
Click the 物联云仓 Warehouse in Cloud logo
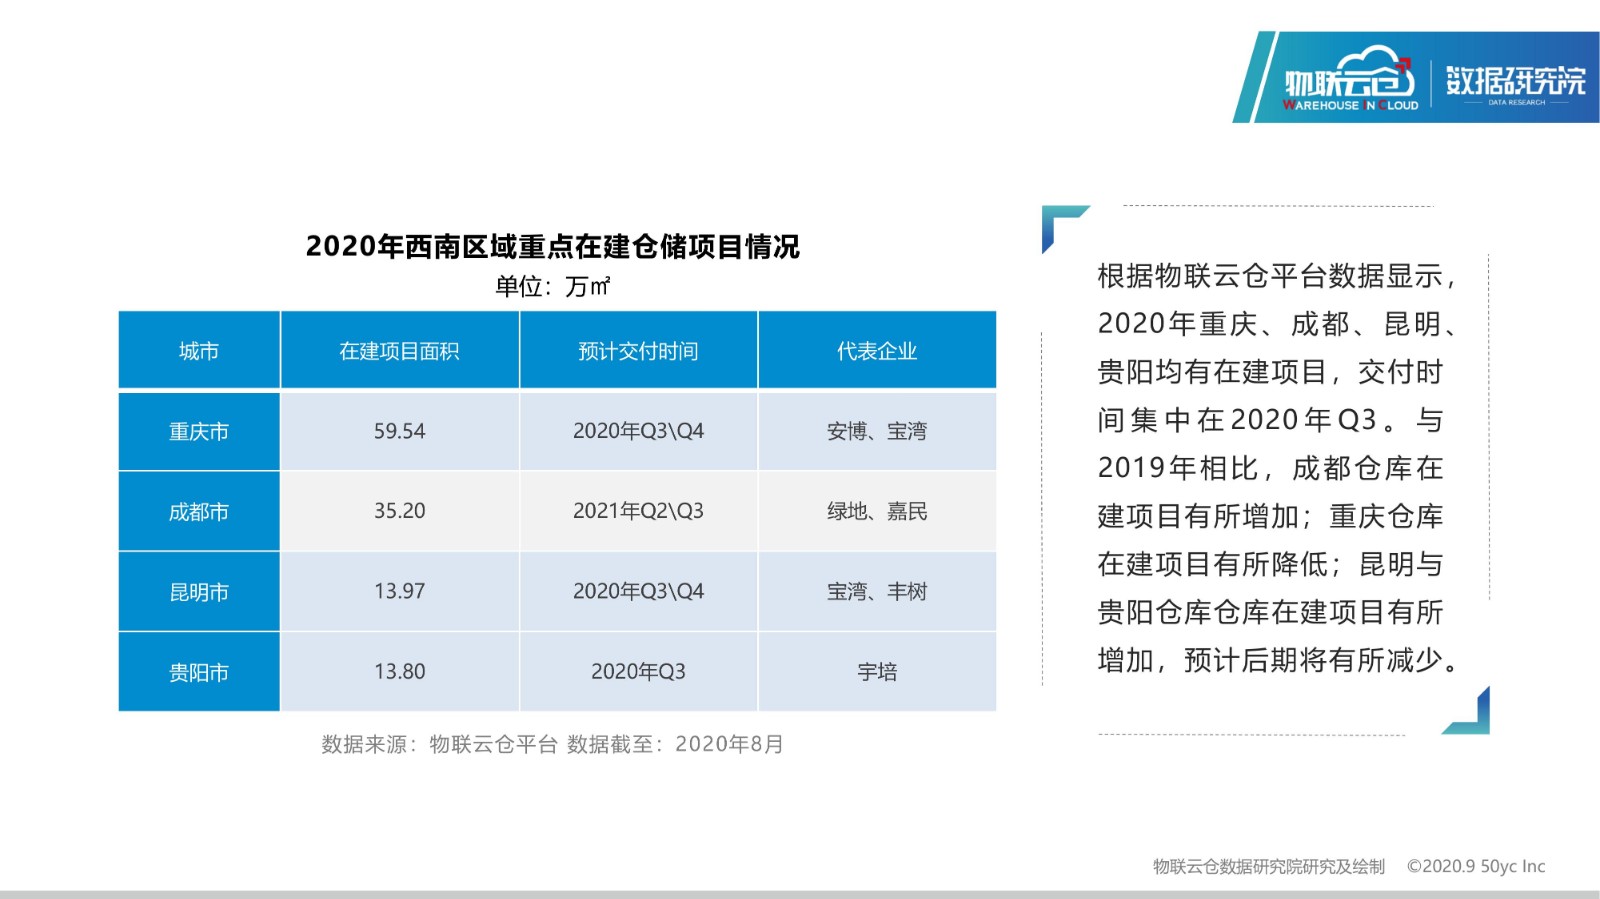pos(1350,79)
